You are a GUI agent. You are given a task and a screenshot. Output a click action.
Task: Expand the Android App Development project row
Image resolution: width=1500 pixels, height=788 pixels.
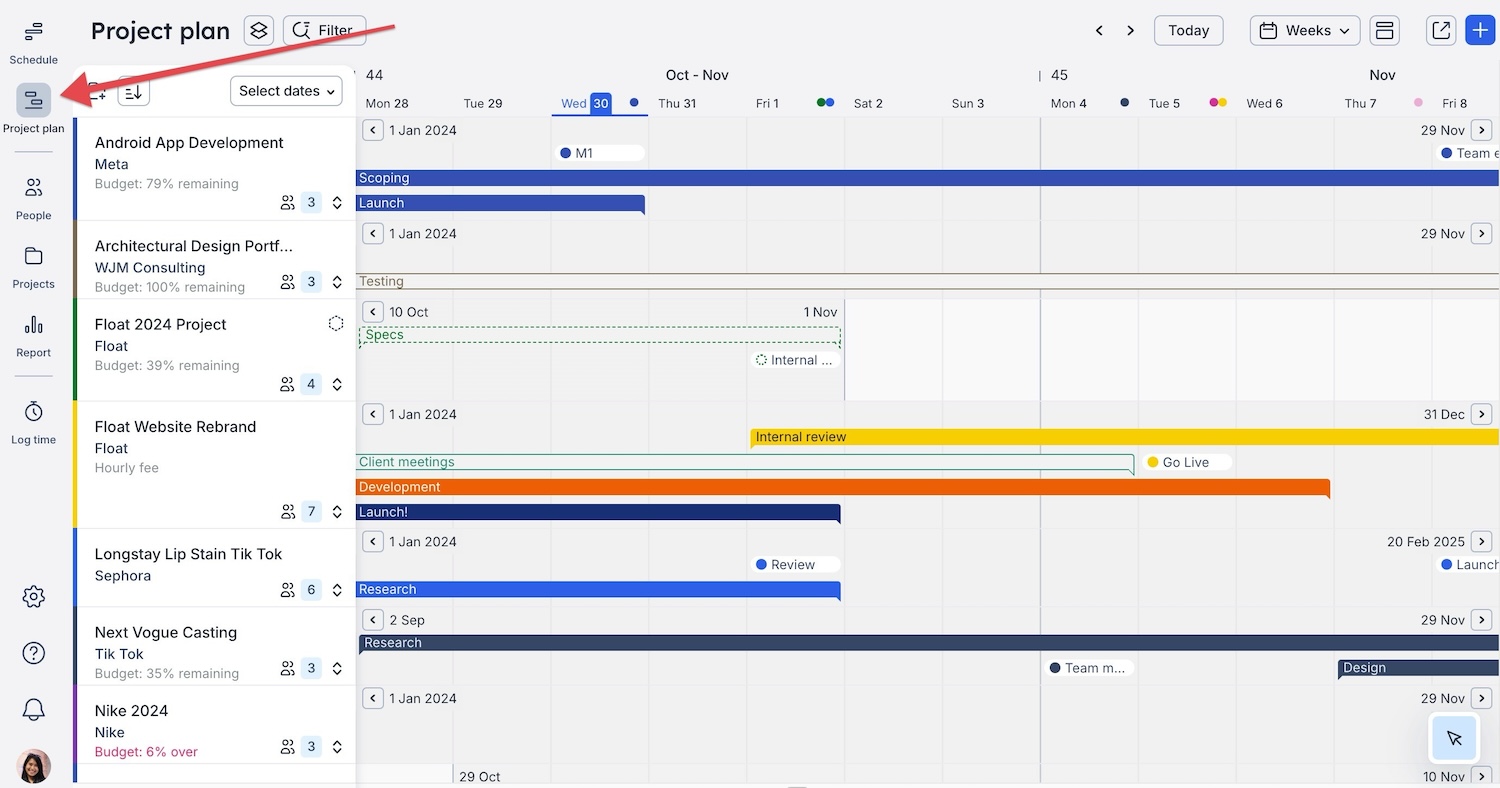pyautogui.click(x=337, y=203)
